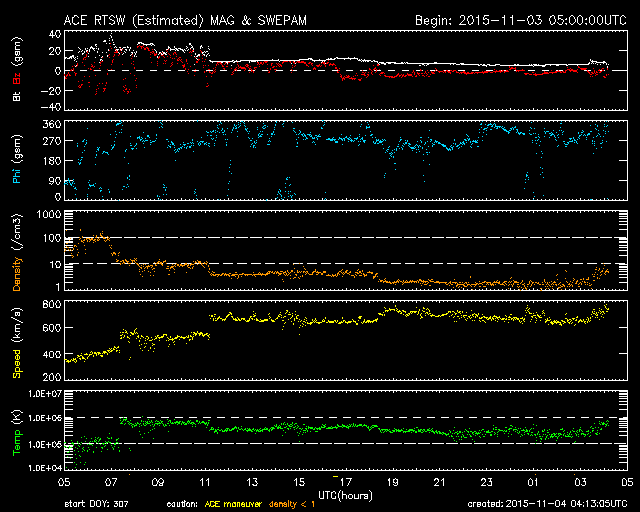Click the 'UTC(hours)' x-axis title
The image size is (640, 512).
345,495
